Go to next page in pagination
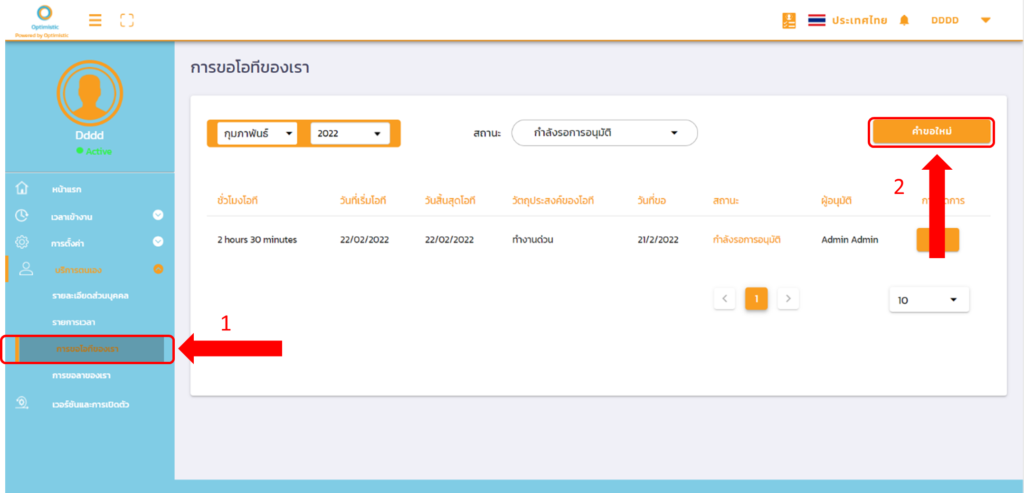The image size is (1024, 493). [788, 298]
